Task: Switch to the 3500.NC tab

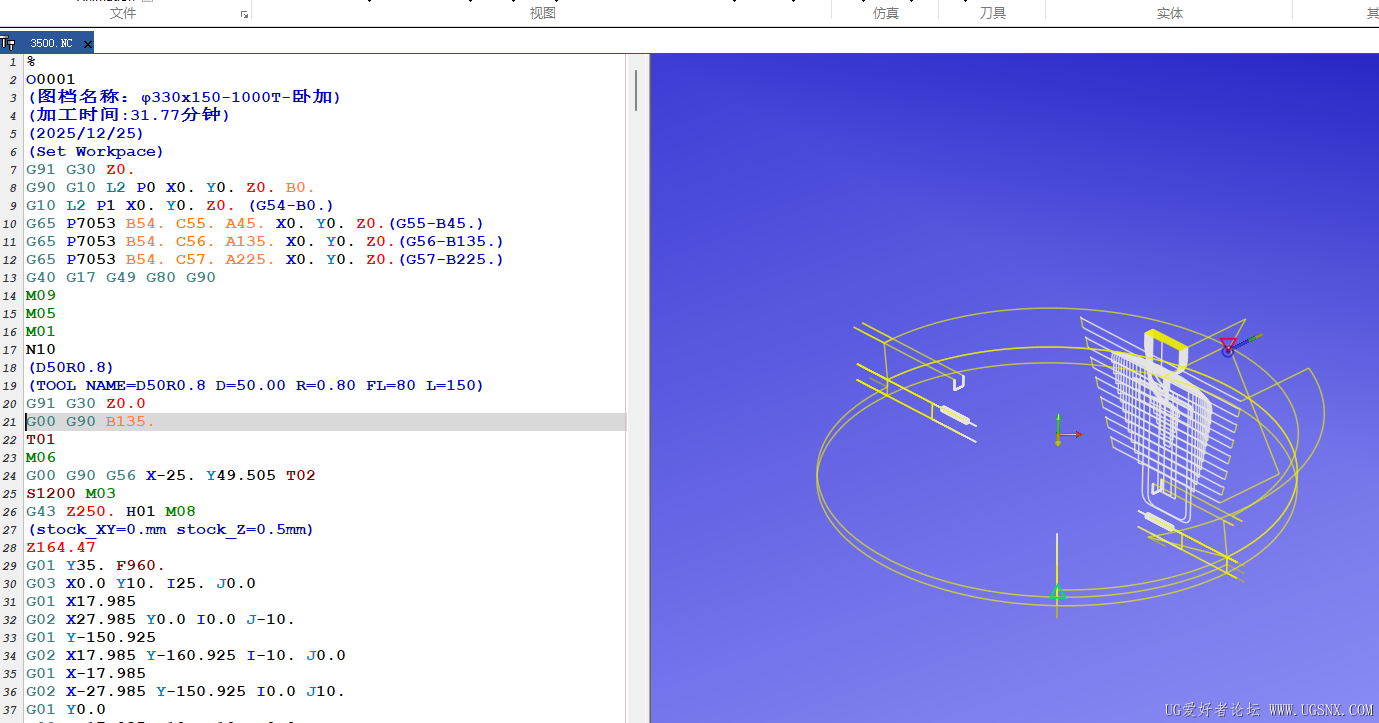Action: 51,44
